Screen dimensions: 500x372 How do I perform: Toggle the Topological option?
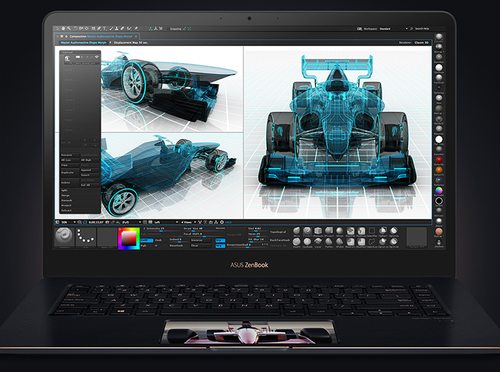coord(278,232)
